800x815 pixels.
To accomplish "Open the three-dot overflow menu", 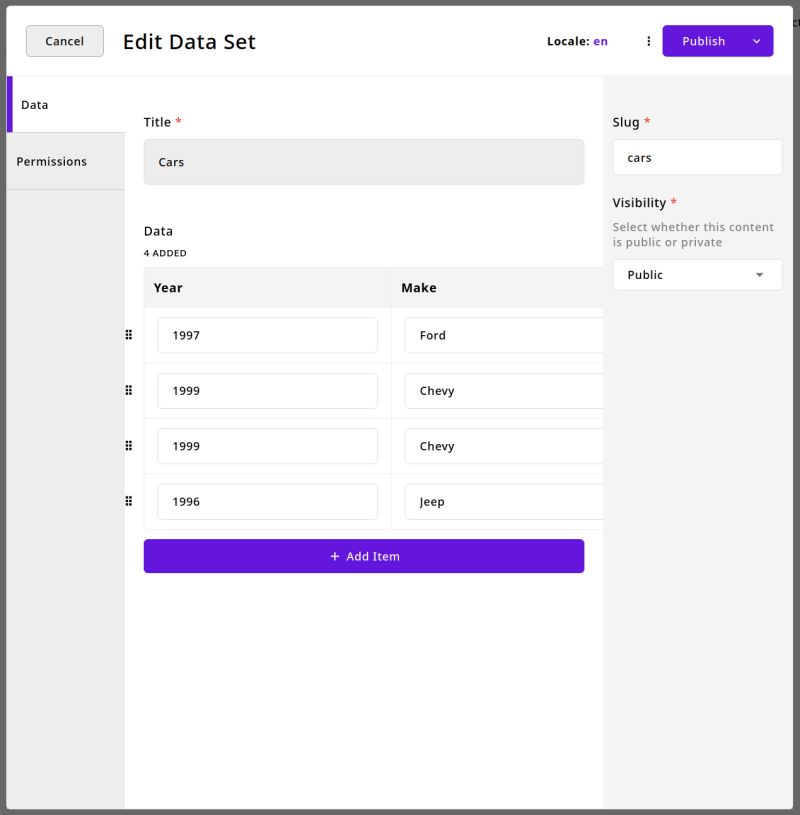I will [x=649, y=41].
